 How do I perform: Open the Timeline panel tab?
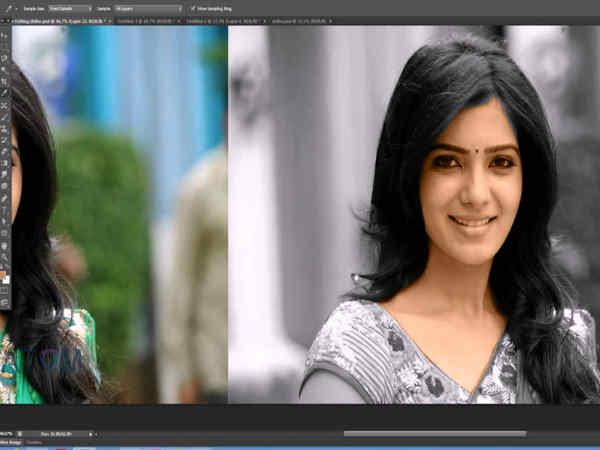pos(34,442)
